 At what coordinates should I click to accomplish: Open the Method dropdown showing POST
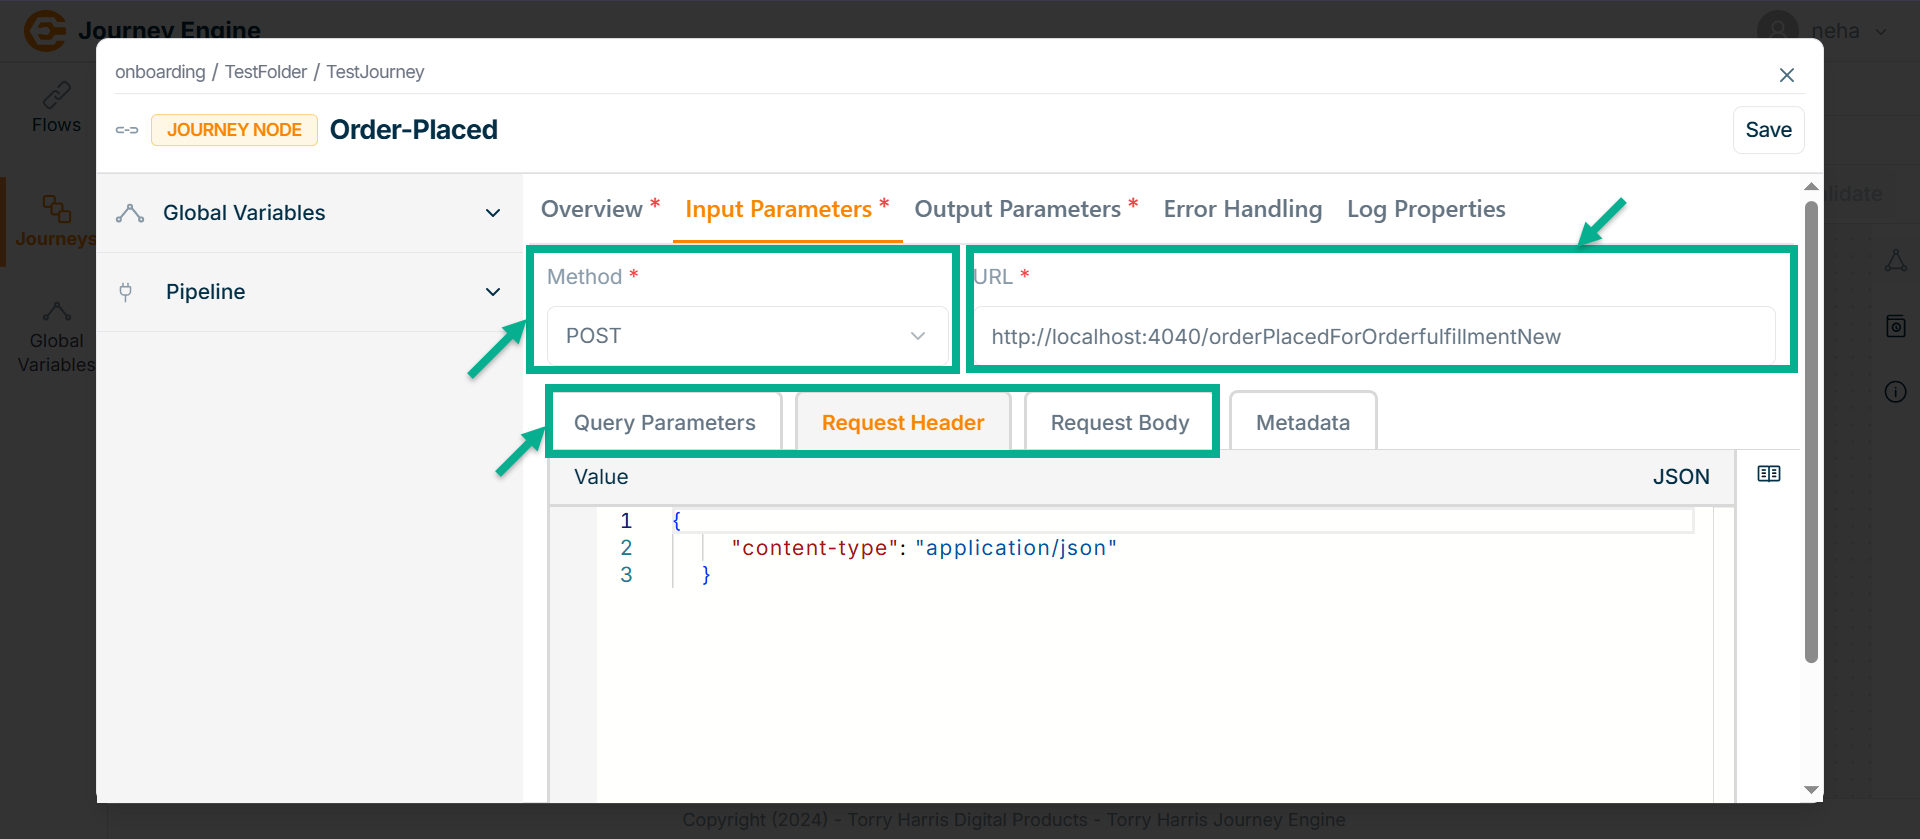(746, 336)
